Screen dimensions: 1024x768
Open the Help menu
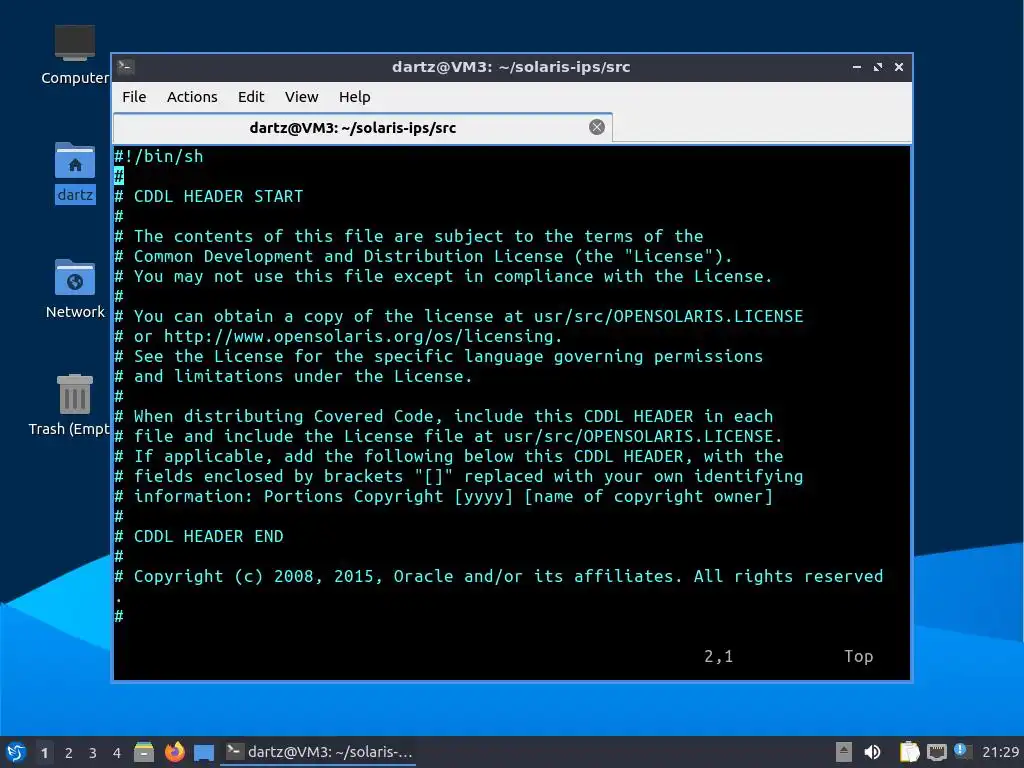355,97
